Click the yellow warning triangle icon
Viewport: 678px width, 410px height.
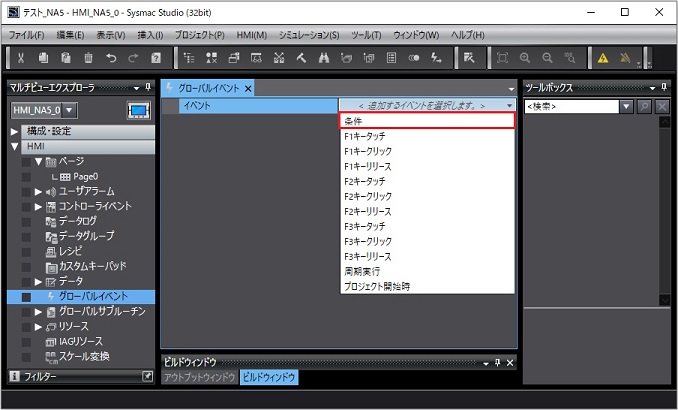click(604, 59)
